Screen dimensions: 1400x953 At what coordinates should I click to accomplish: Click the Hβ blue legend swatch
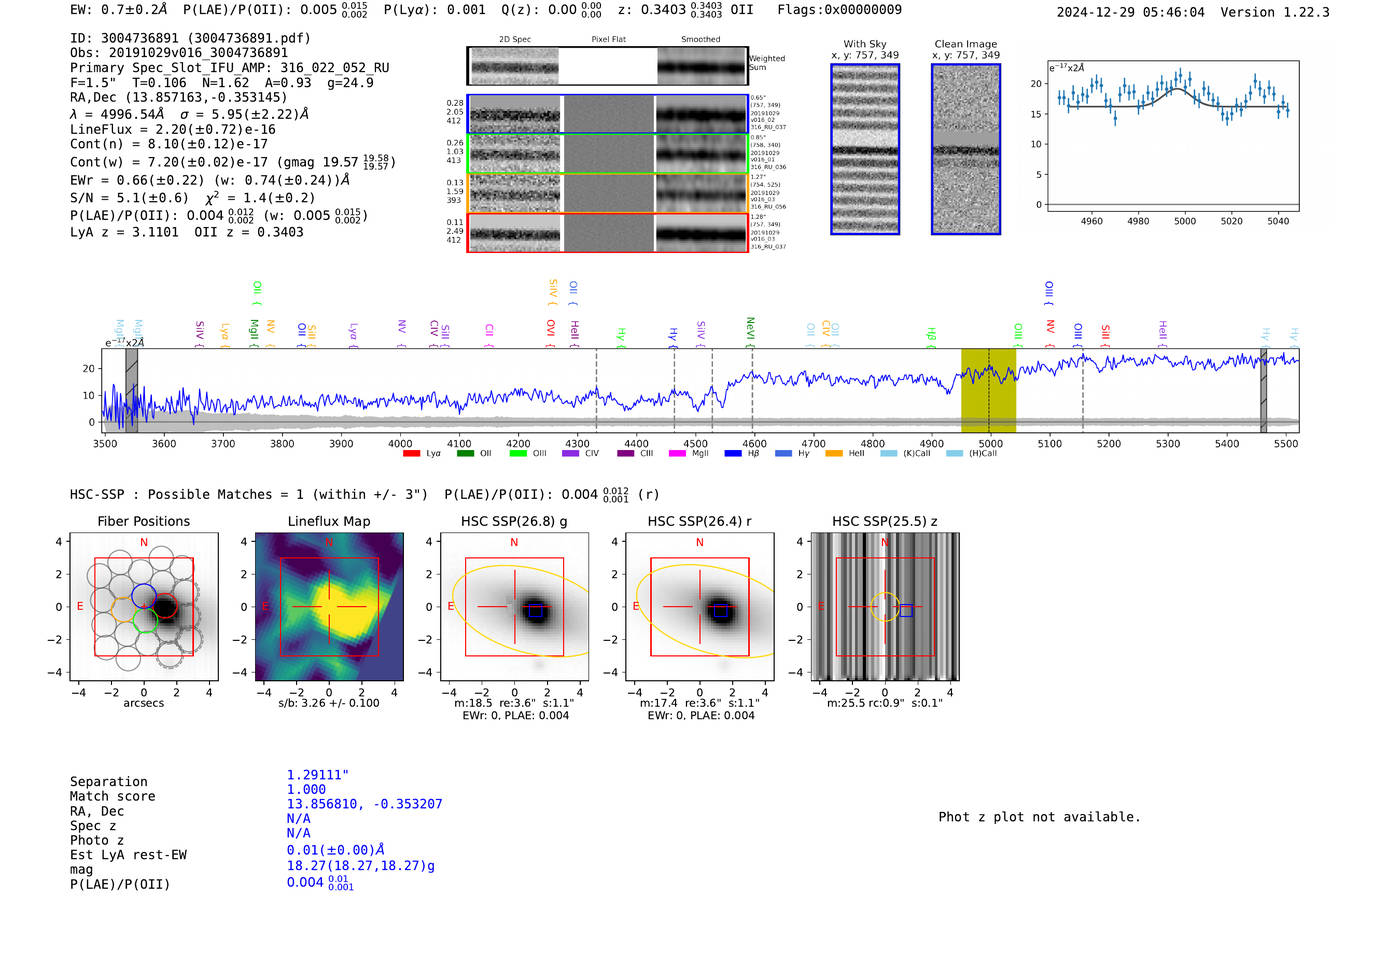[733, 454]
